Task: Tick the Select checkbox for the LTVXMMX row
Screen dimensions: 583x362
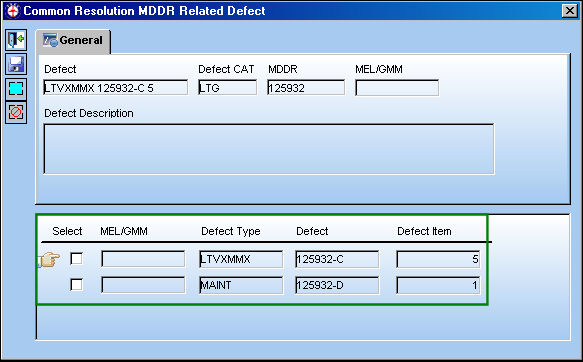Action: pyautogui.click(x=76, y=258)
